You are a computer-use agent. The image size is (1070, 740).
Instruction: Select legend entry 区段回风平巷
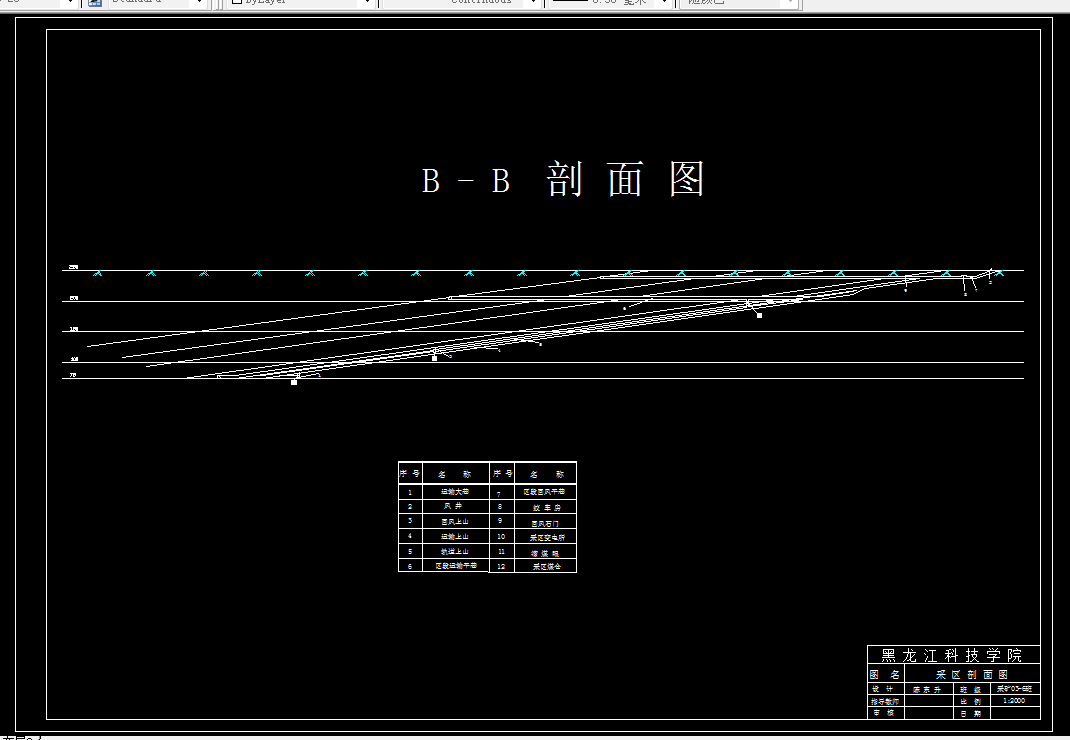click(x=544, y=492)
